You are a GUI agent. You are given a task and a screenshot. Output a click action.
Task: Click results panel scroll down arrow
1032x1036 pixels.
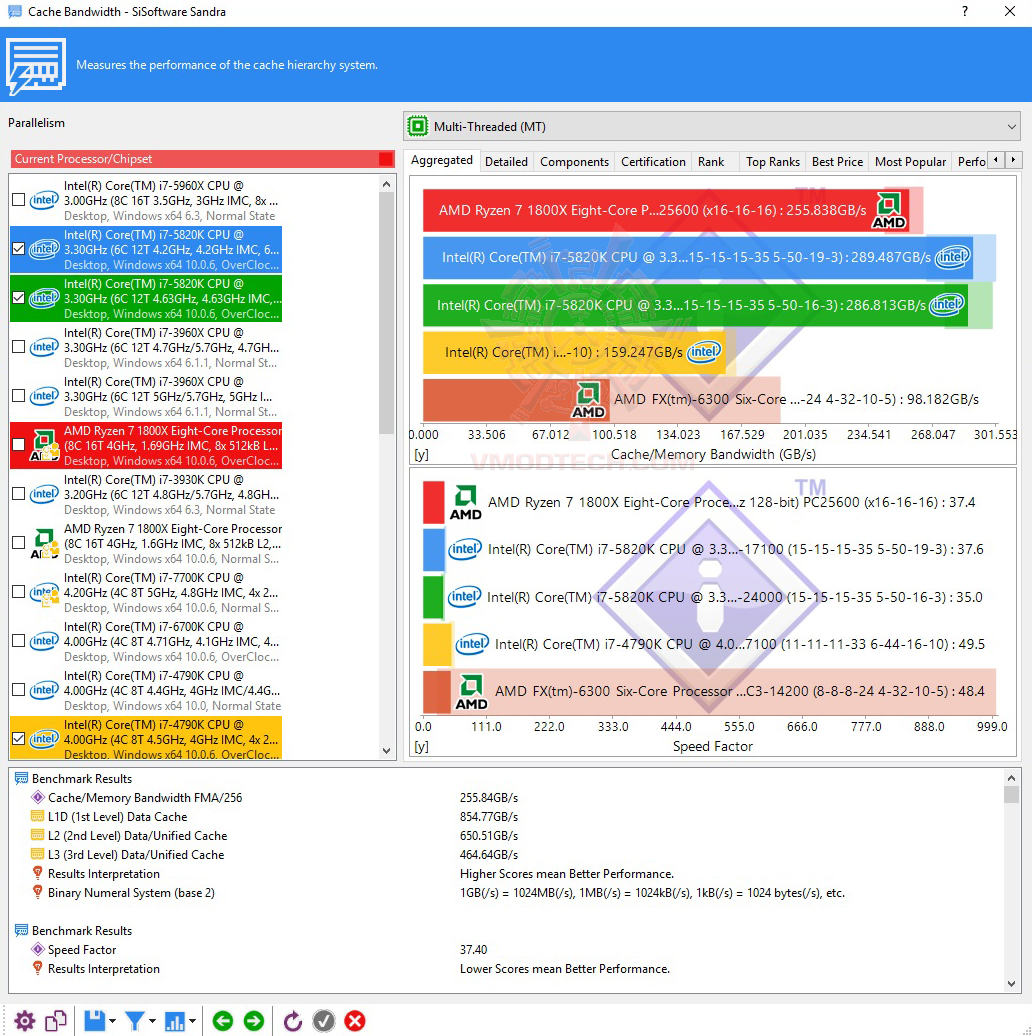(x=1011, y=983)
